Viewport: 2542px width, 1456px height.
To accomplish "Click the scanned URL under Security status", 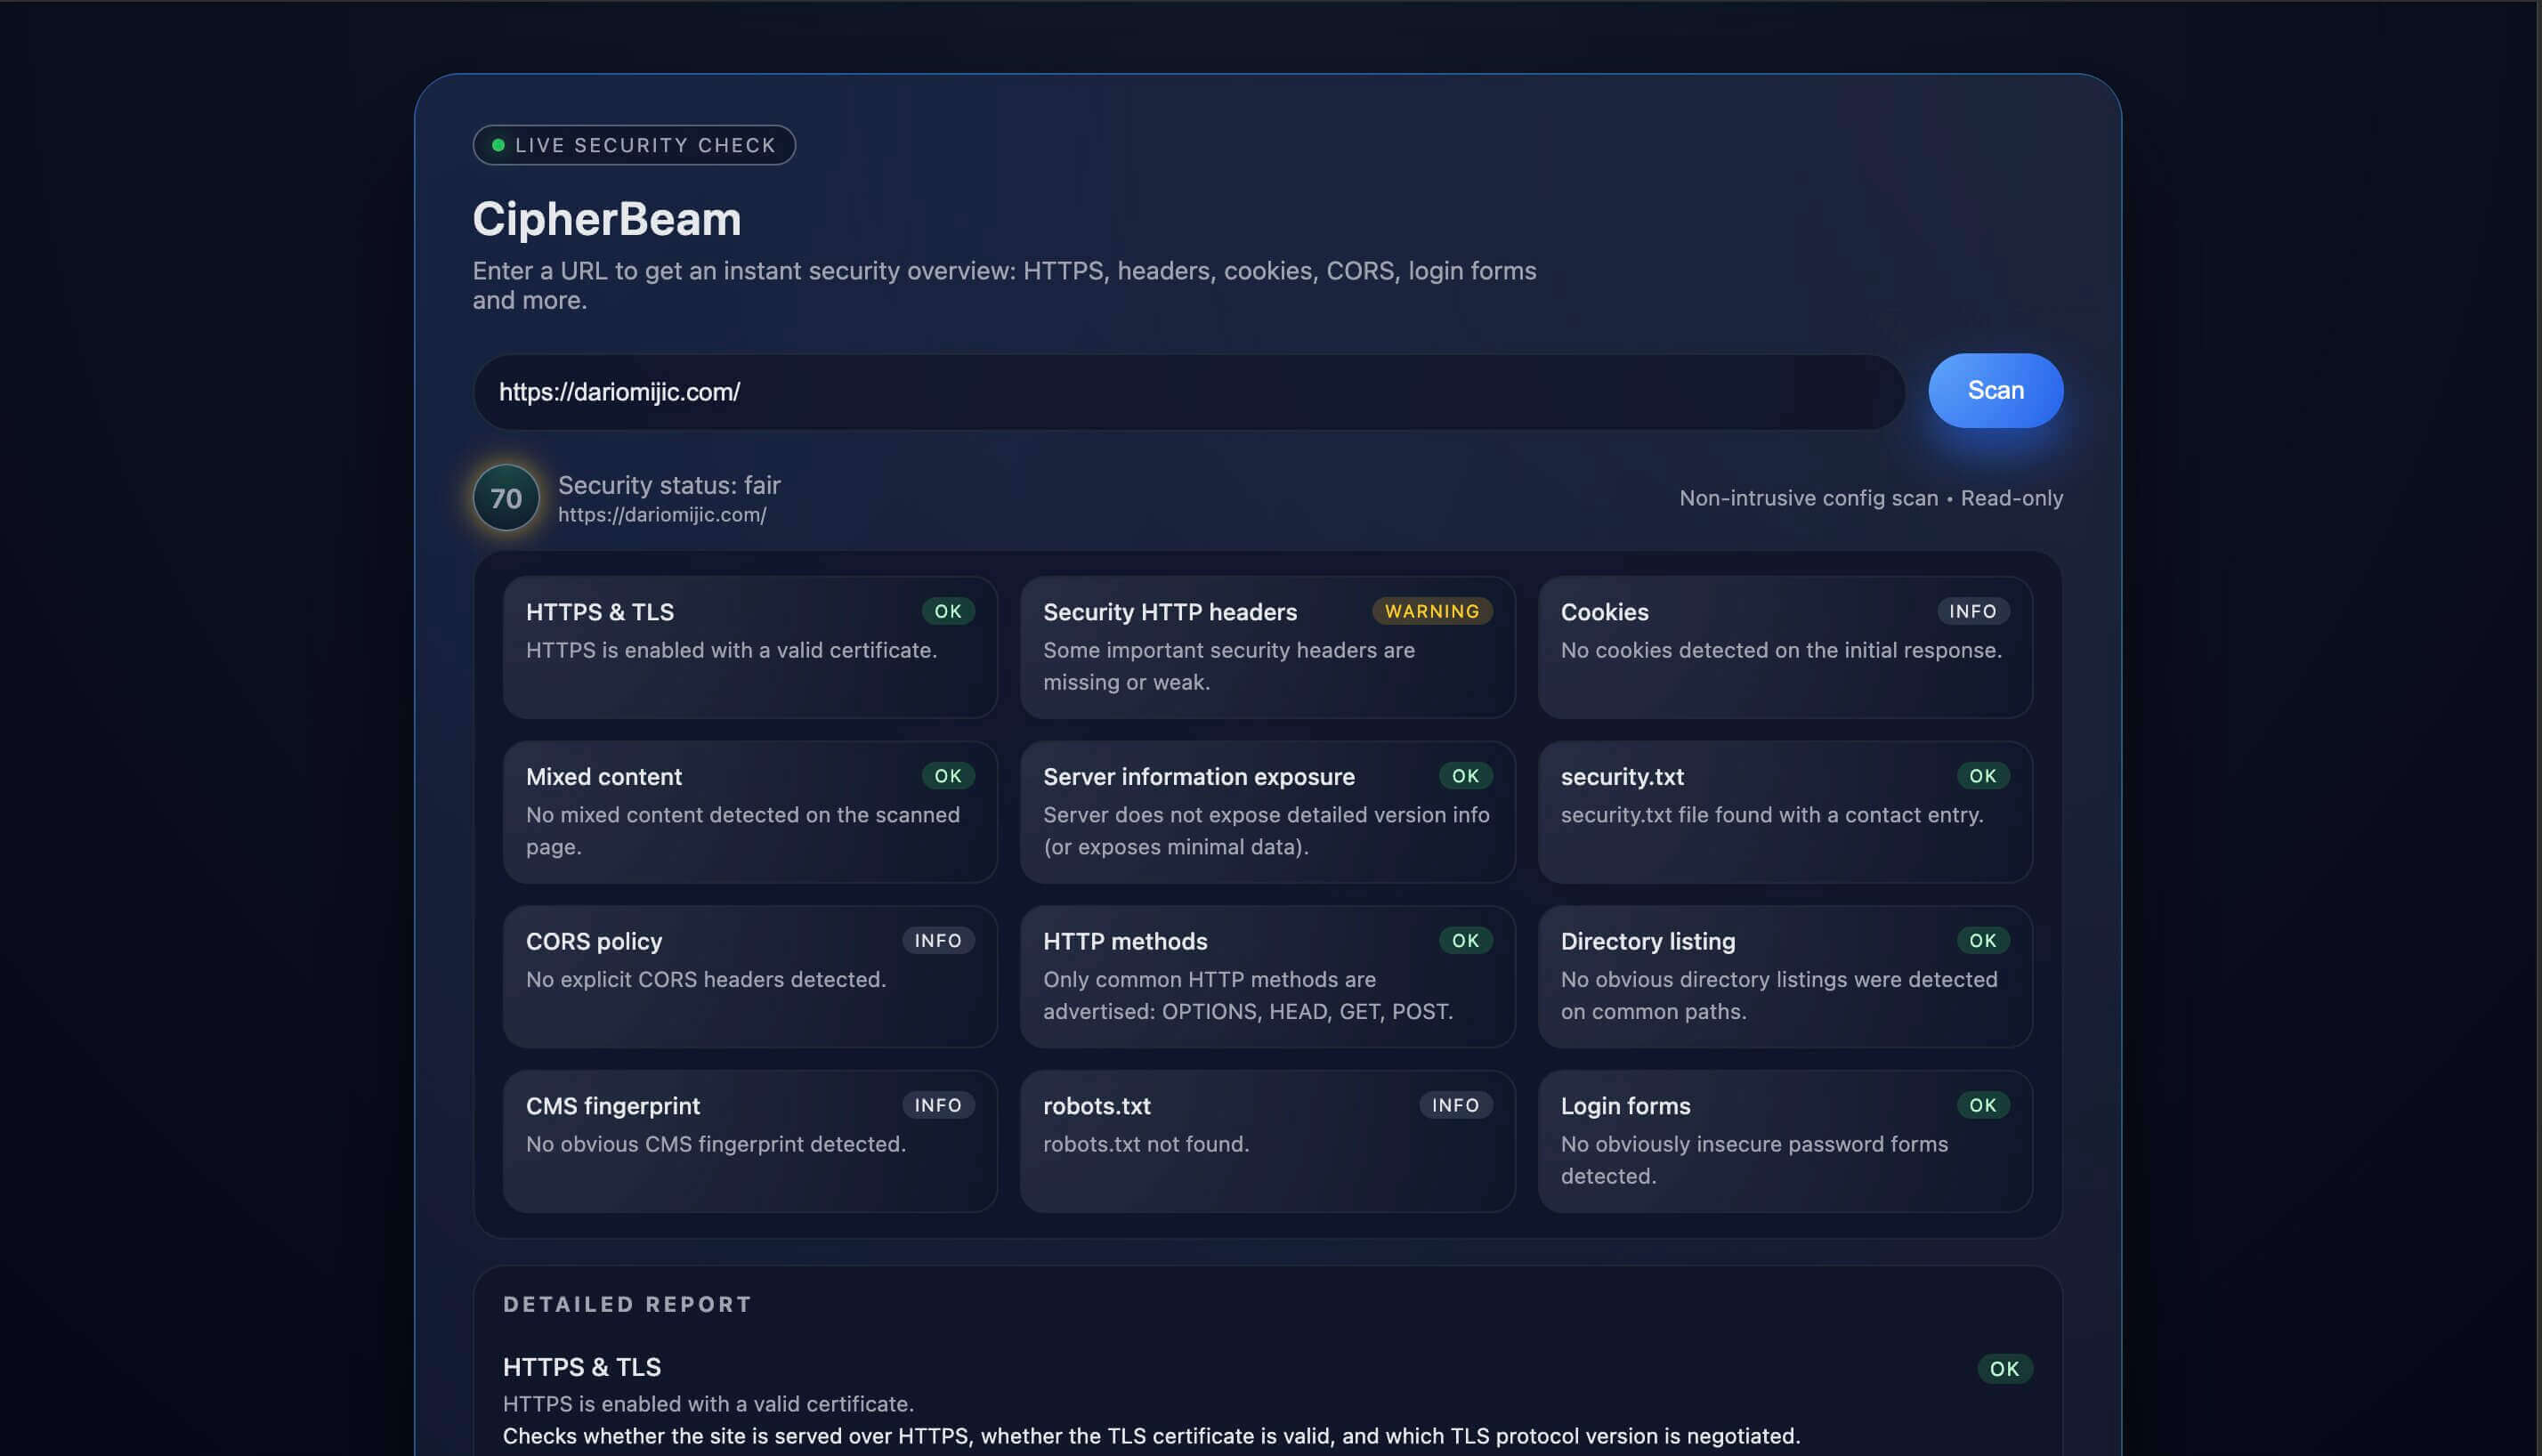I will [662, 515].
